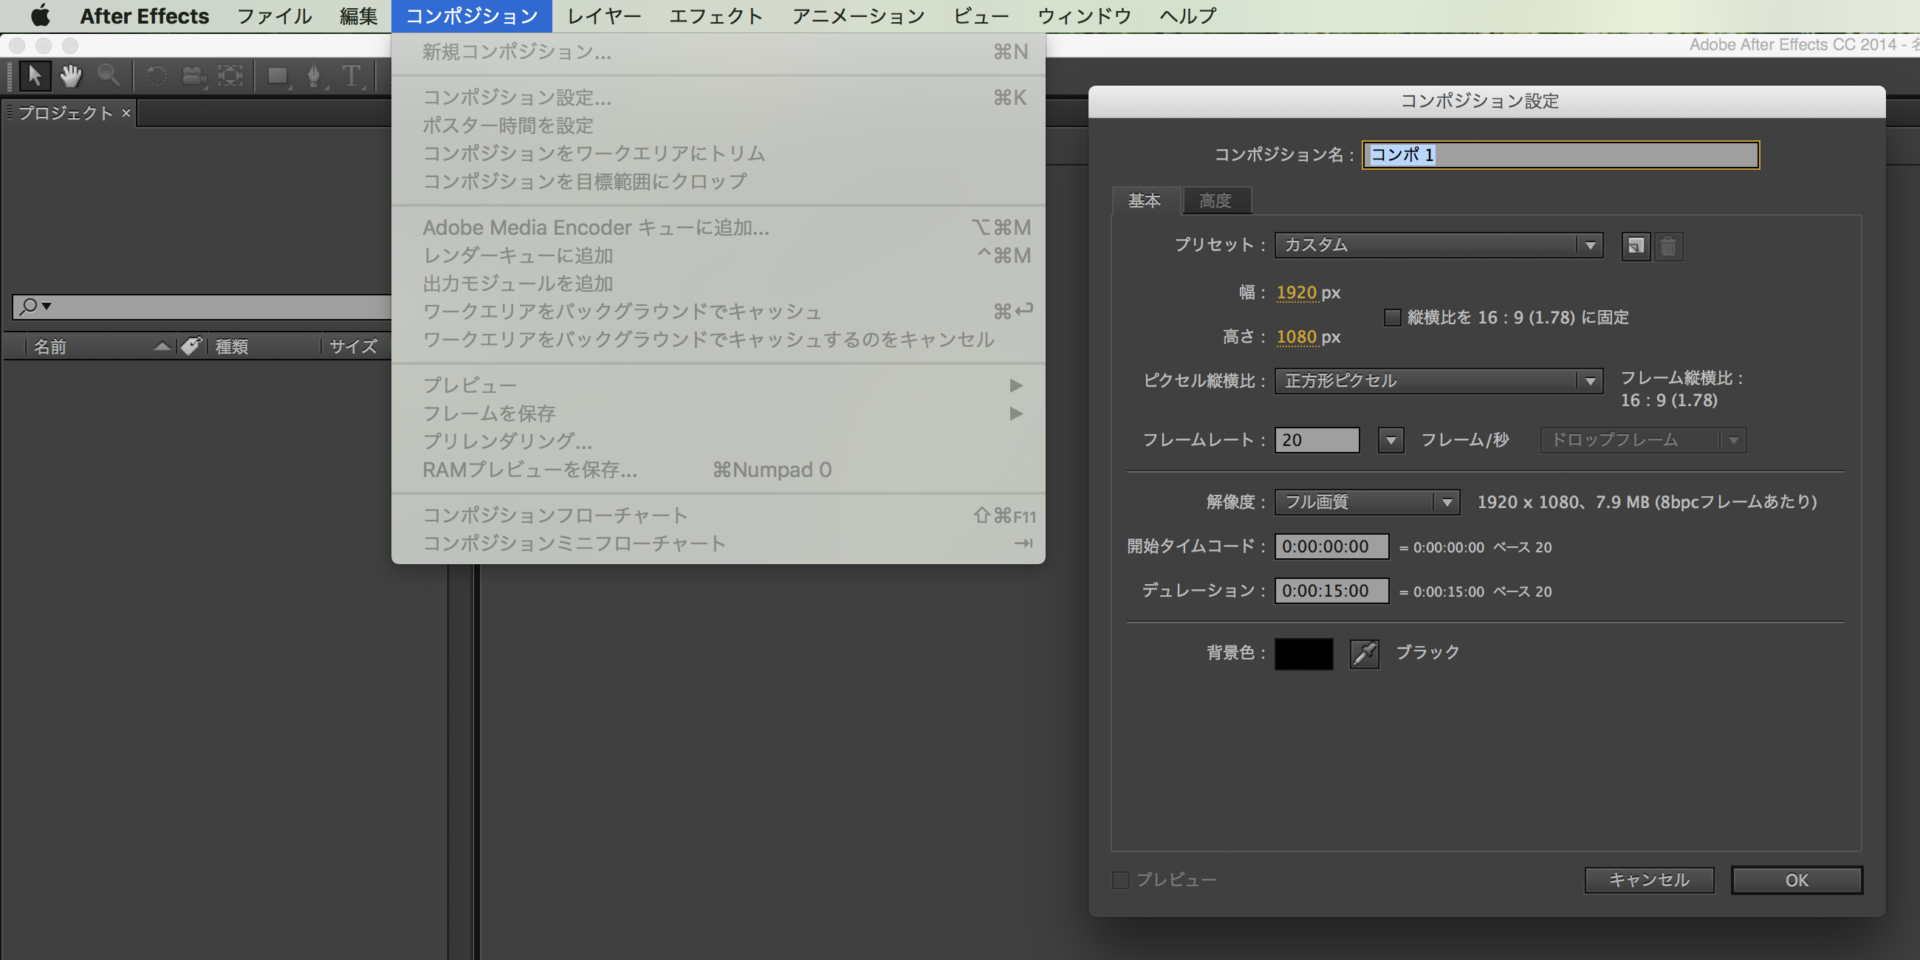Open the ビュー menu

(x=981, y=16)
